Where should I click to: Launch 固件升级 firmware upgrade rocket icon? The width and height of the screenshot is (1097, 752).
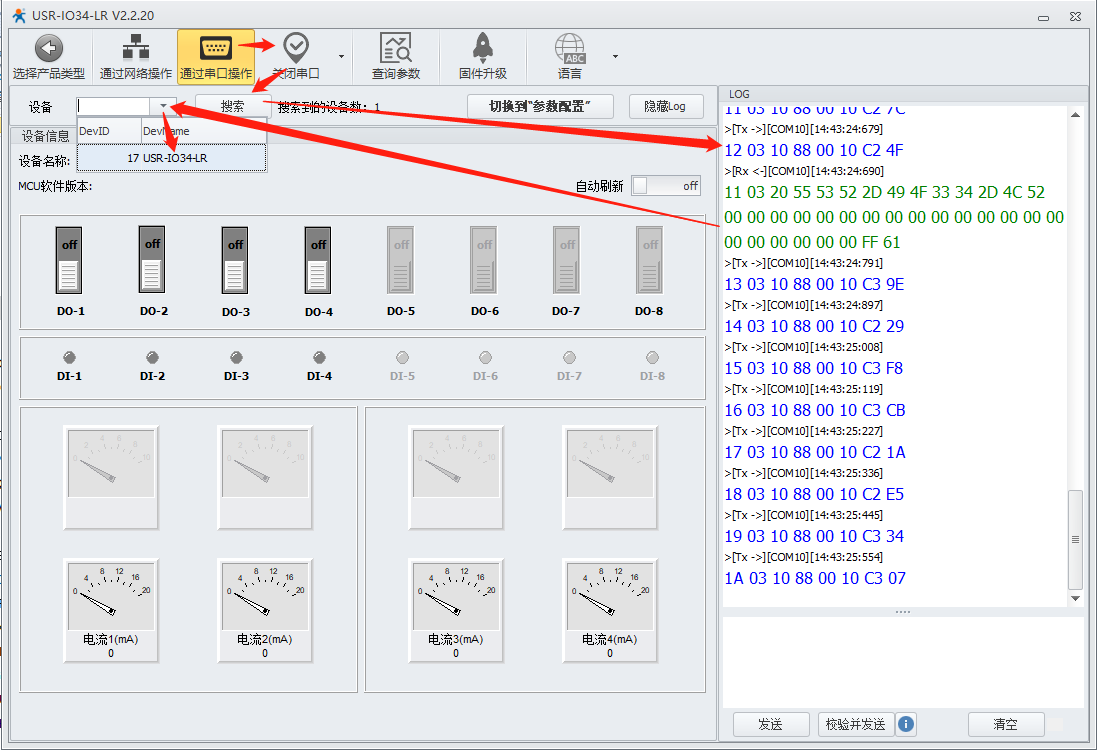(x=483, y=48)
